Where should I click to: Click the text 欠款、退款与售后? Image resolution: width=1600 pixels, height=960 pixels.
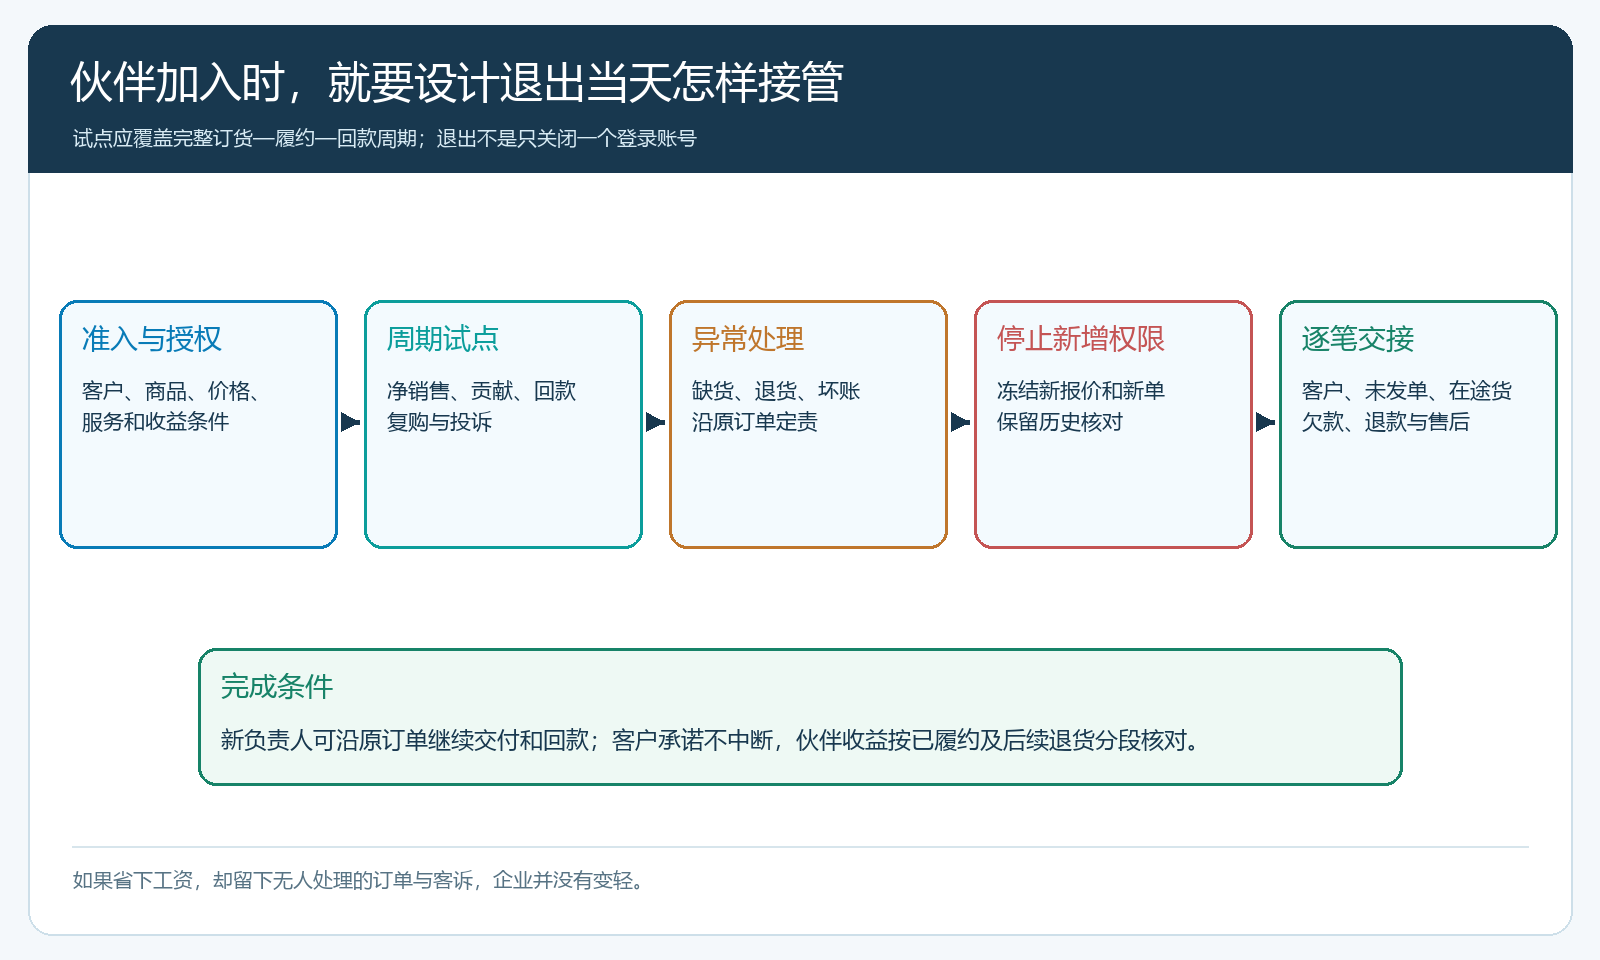(x=1386, y=422)
